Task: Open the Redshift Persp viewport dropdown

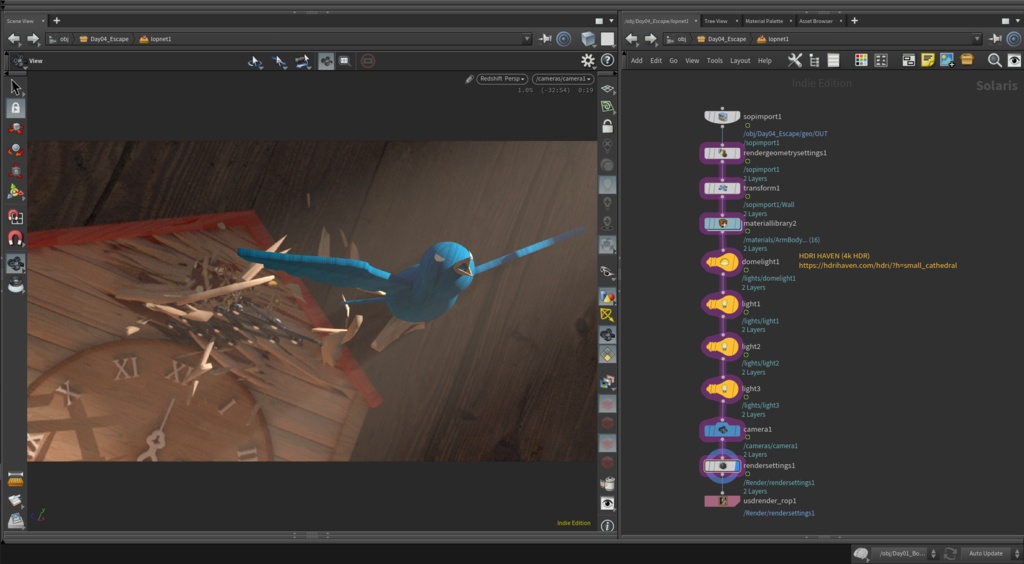Action: click(x=502, y=78)
